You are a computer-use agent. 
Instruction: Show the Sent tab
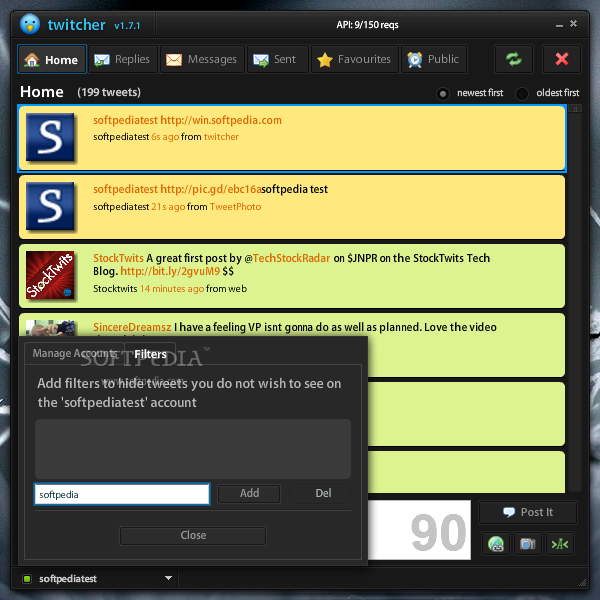(277, 59)
